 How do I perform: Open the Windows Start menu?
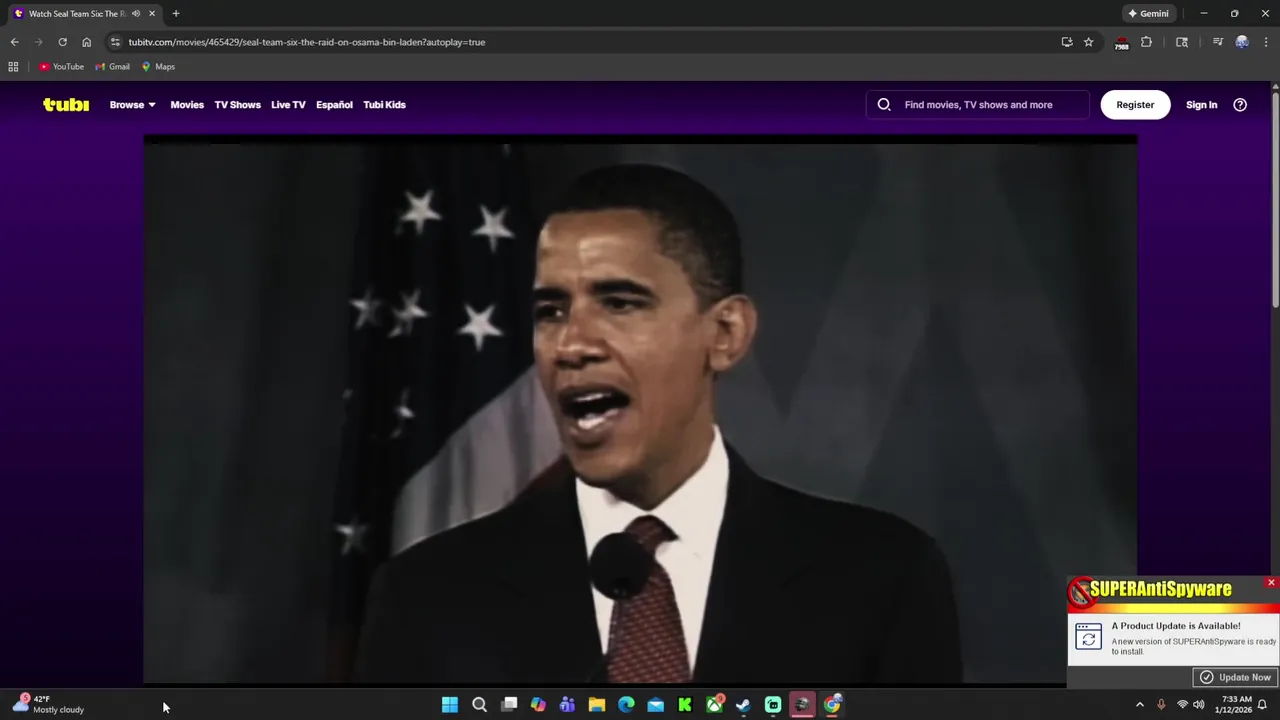click(450, 705)
